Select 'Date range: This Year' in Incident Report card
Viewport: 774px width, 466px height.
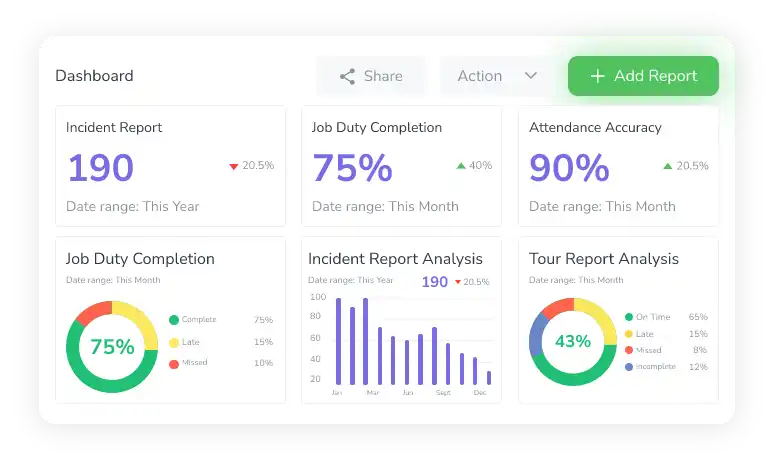pos(133,206)
